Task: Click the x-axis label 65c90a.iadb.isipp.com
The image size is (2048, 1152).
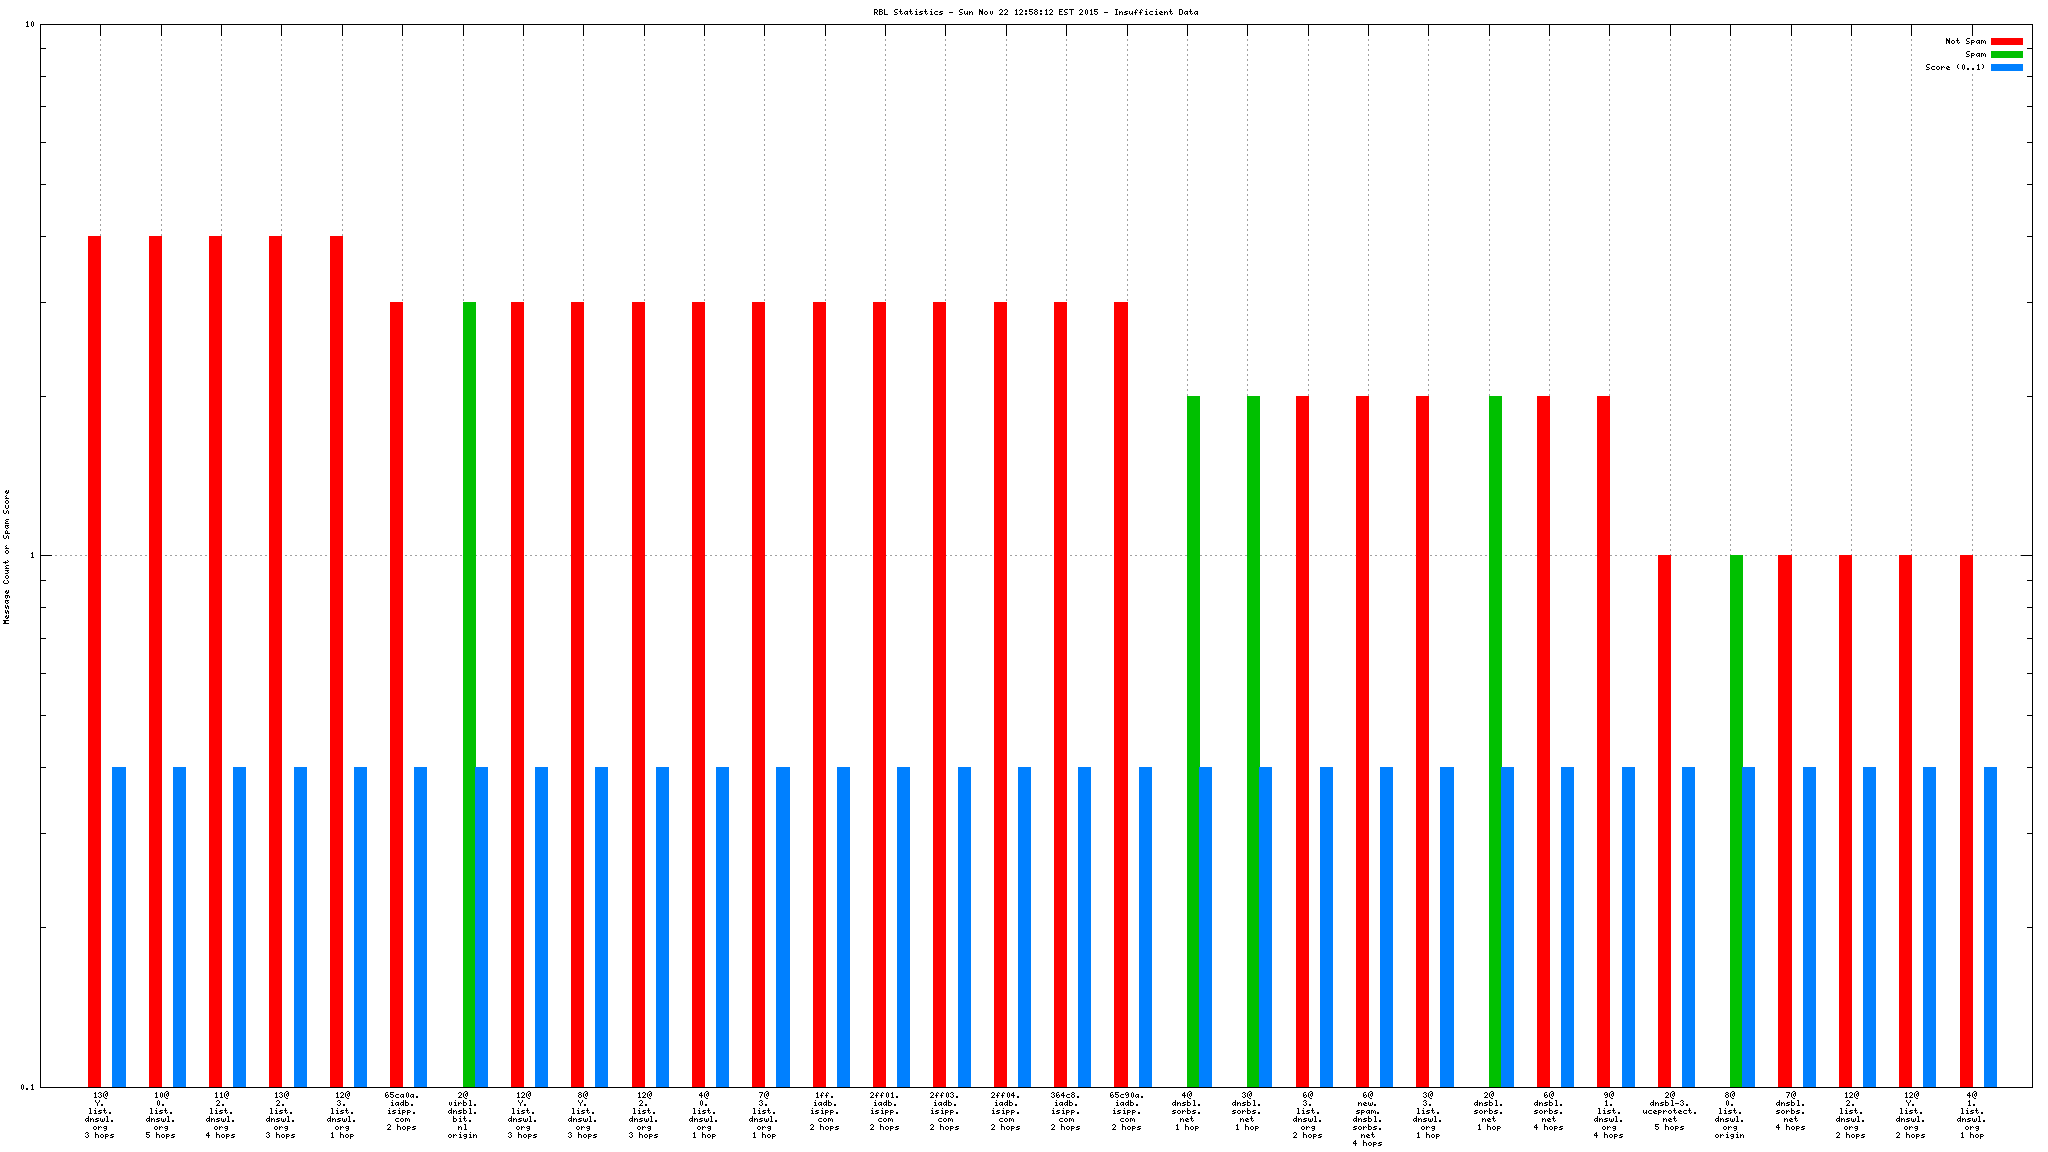Action: [x=1126, y=1111]
